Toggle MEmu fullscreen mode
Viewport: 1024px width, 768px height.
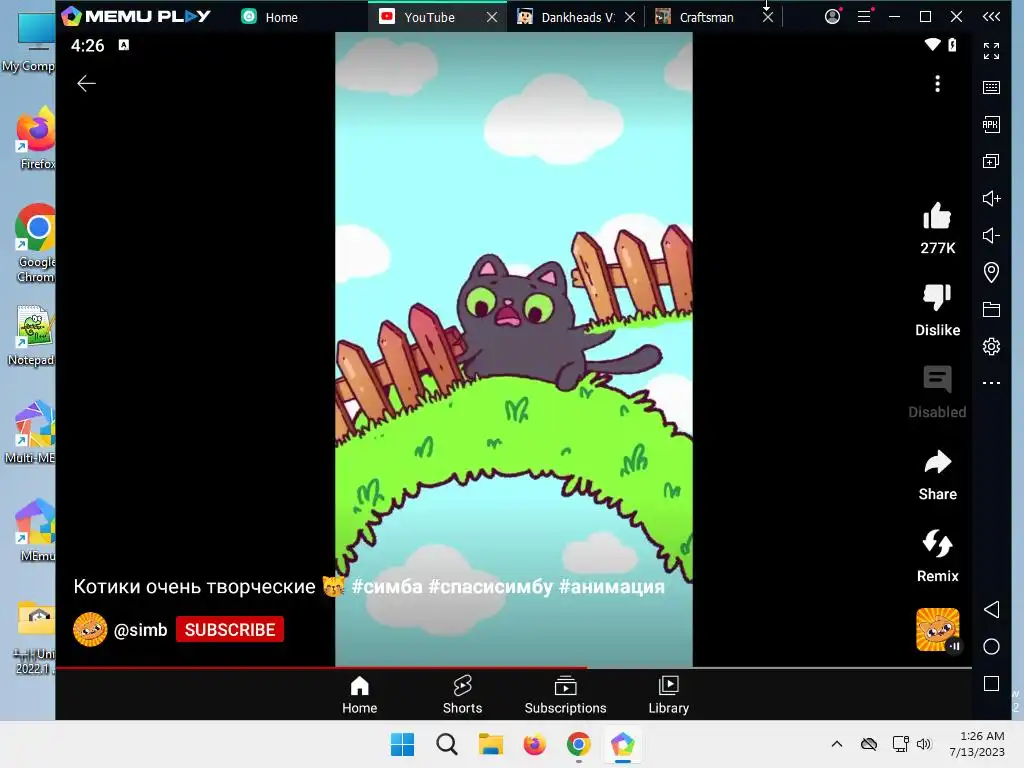click(x=991, y=51)
